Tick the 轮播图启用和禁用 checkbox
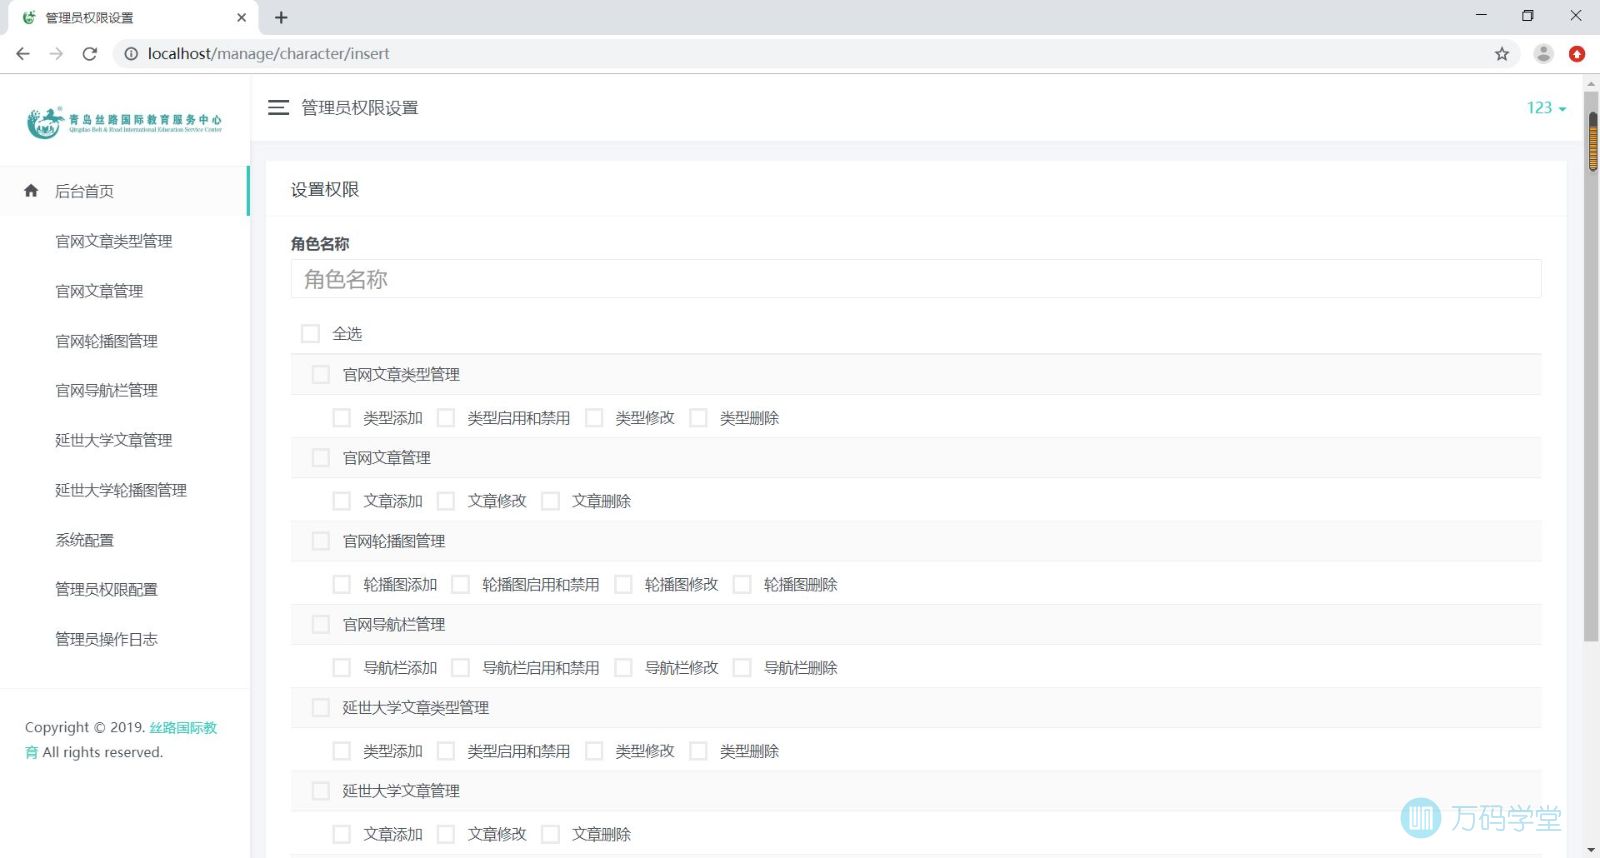1600x858 pixels. 461,584
